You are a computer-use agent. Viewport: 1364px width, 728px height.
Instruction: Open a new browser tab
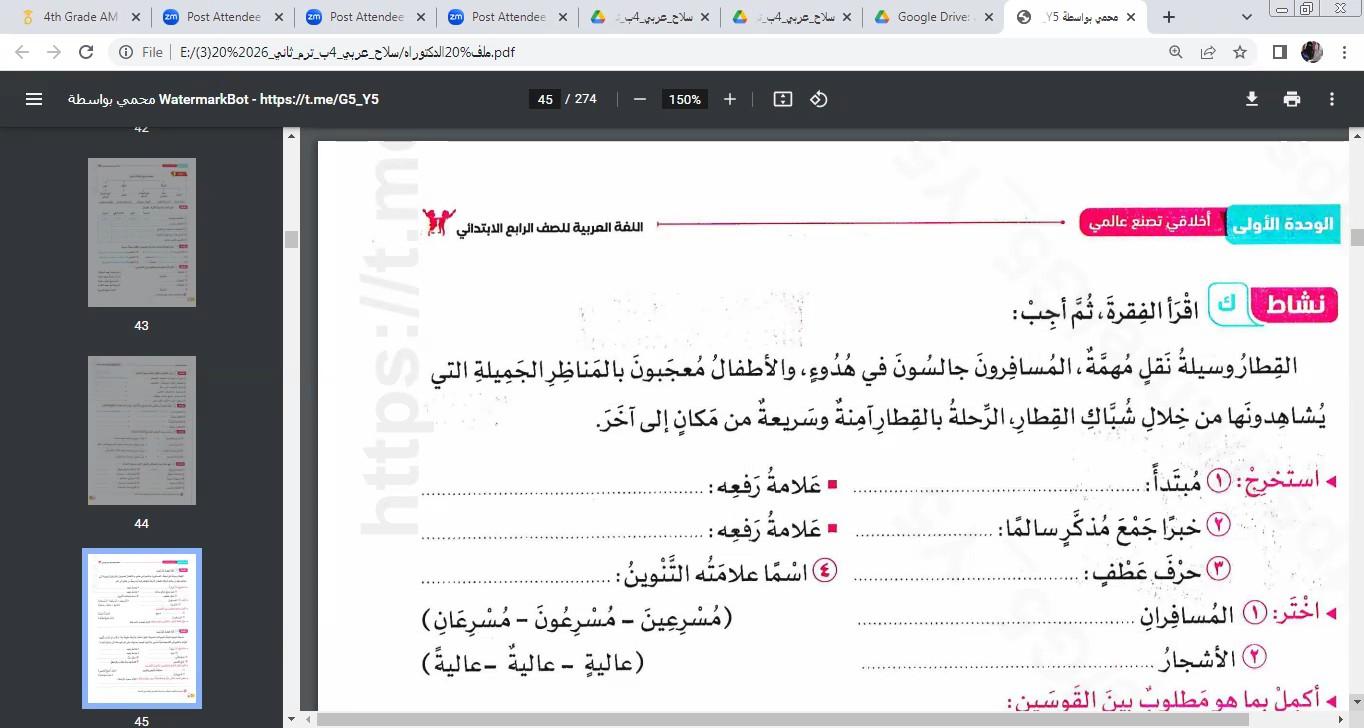(1169, 17)
